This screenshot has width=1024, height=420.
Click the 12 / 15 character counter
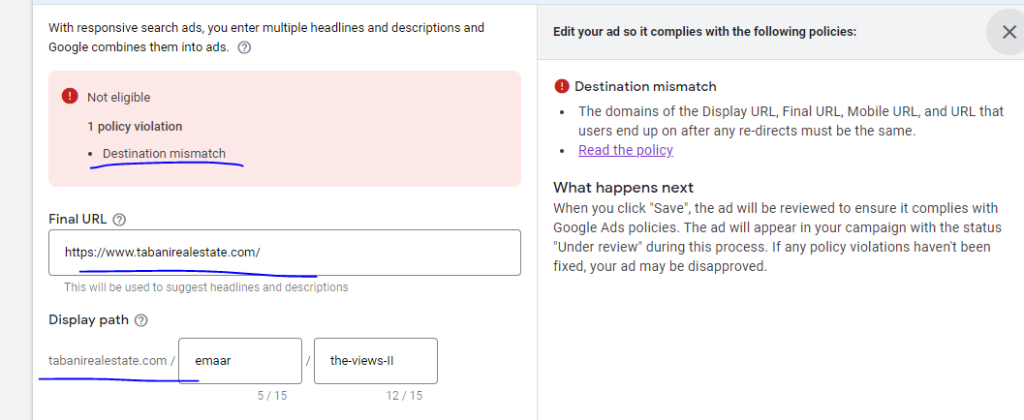click(404, 396)
